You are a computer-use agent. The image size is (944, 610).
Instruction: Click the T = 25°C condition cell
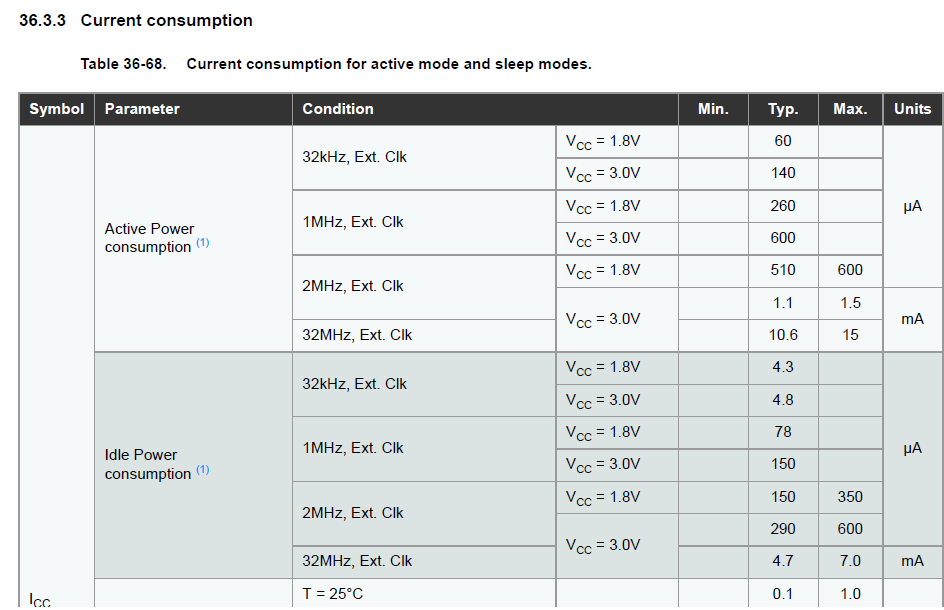point(424,594)
